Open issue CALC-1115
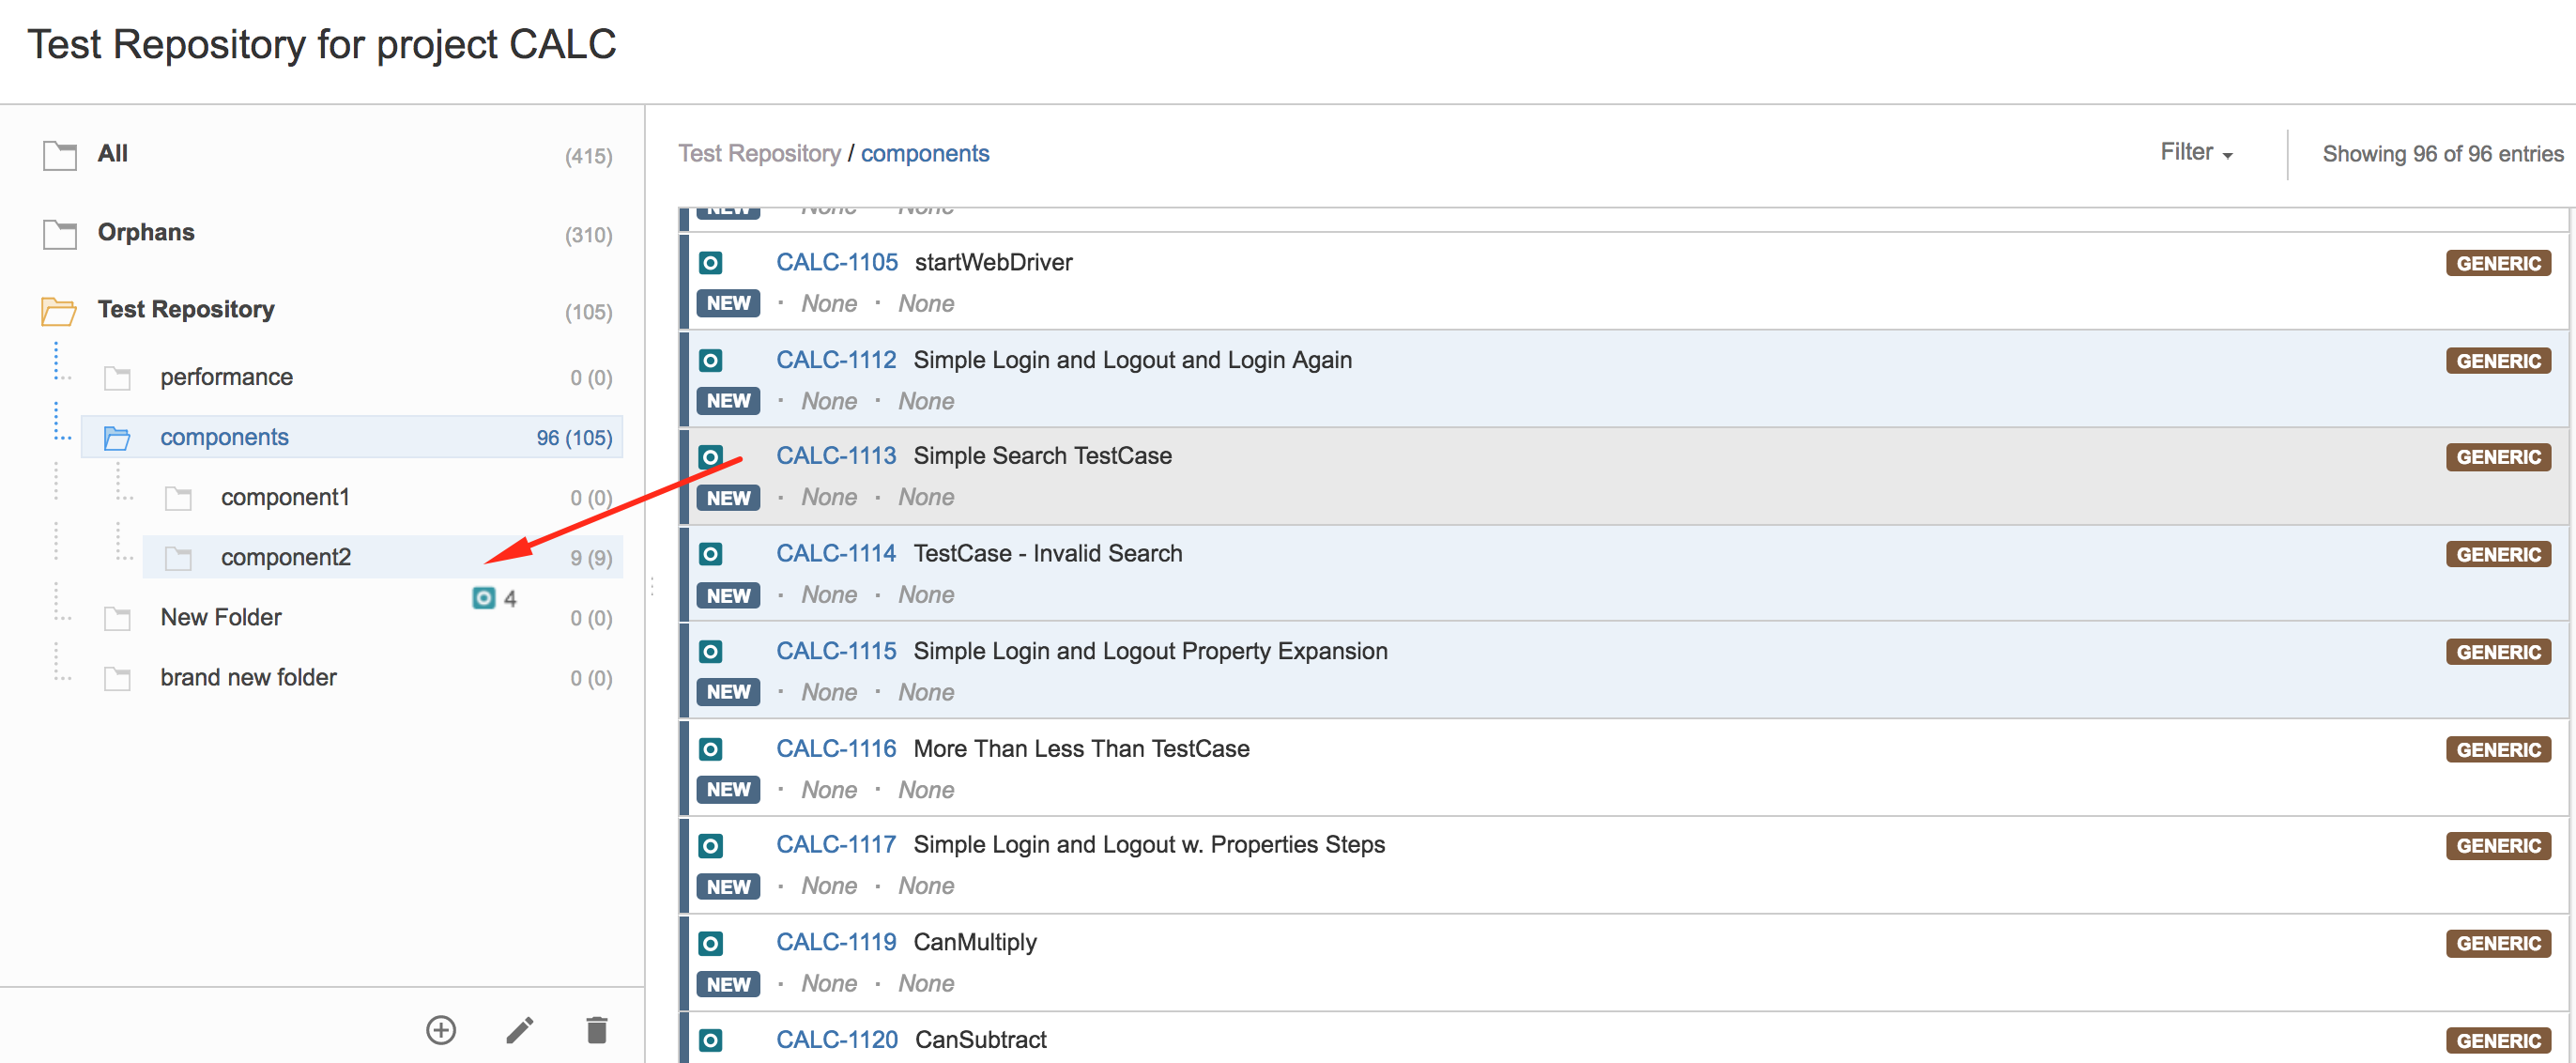The height and width of the screenshot is (1063, 2576). coord(836,651)
